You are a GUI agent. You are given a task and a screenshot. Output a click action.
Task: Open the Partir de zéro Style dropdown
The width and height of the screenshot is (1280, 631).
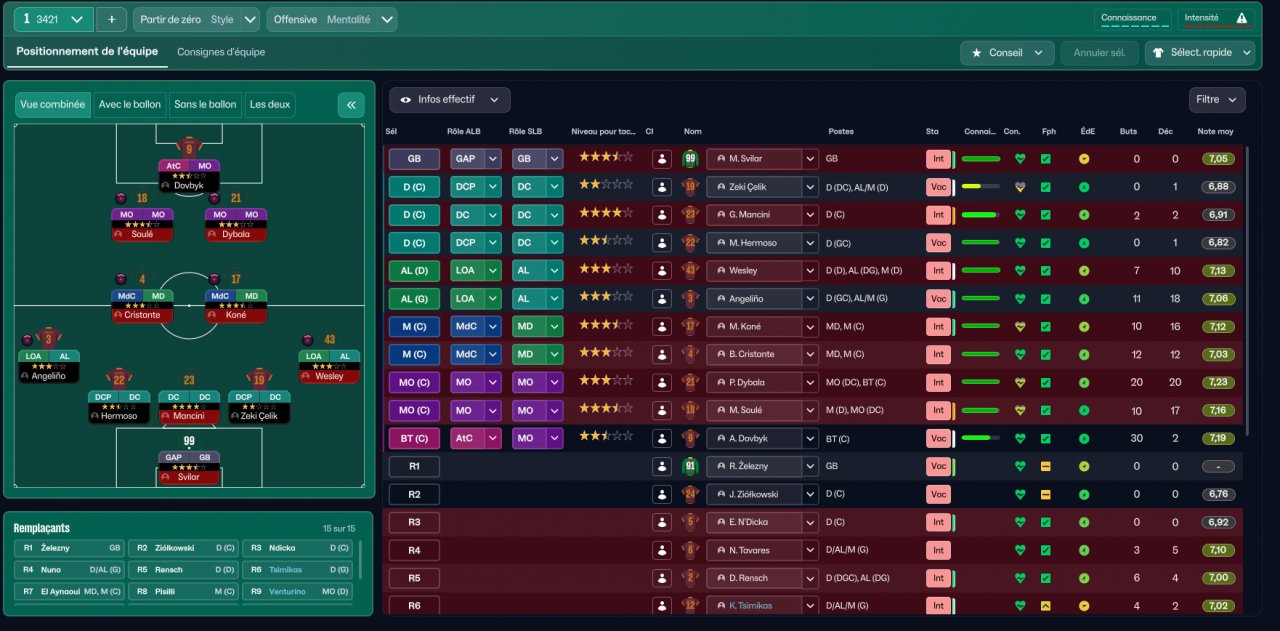tap(197, 19)
